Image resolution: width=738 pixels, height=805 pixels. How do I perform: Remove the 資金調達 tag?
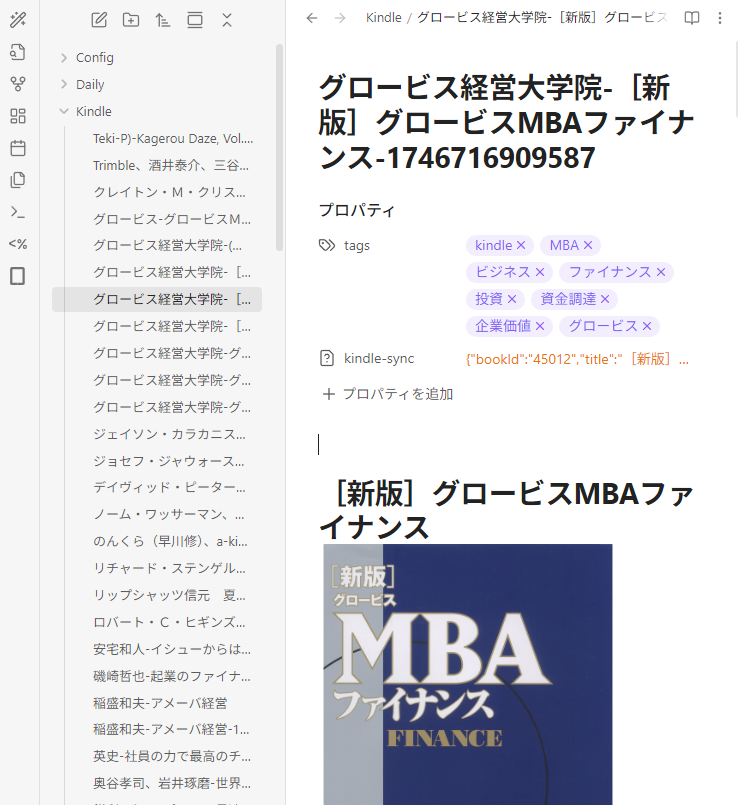(x=605, y=299)
